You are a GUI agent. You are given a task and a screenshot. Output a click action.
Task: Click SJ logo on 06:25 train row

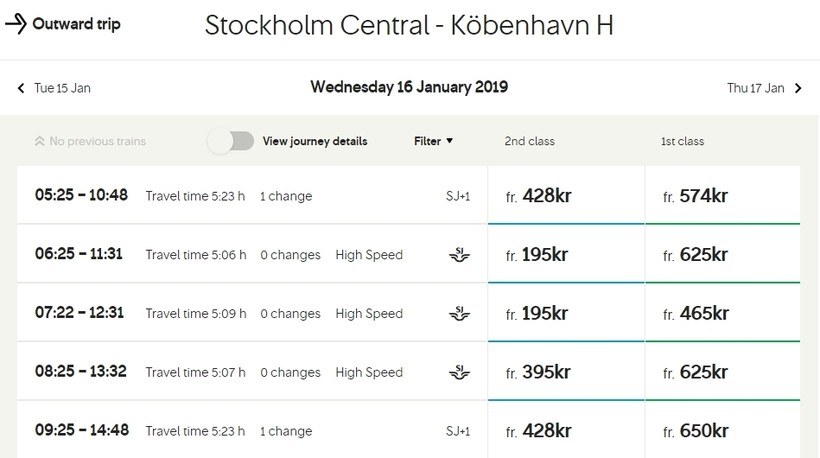coord(459,255)
